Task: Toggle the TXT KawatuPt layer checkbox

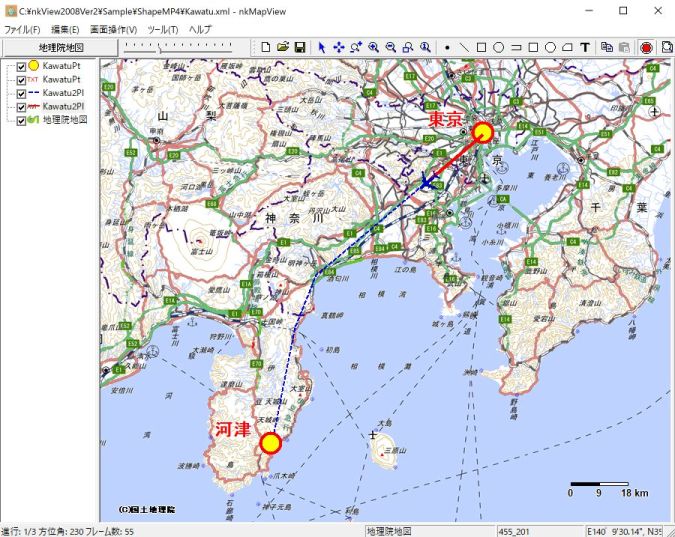Action: point(21,79)
